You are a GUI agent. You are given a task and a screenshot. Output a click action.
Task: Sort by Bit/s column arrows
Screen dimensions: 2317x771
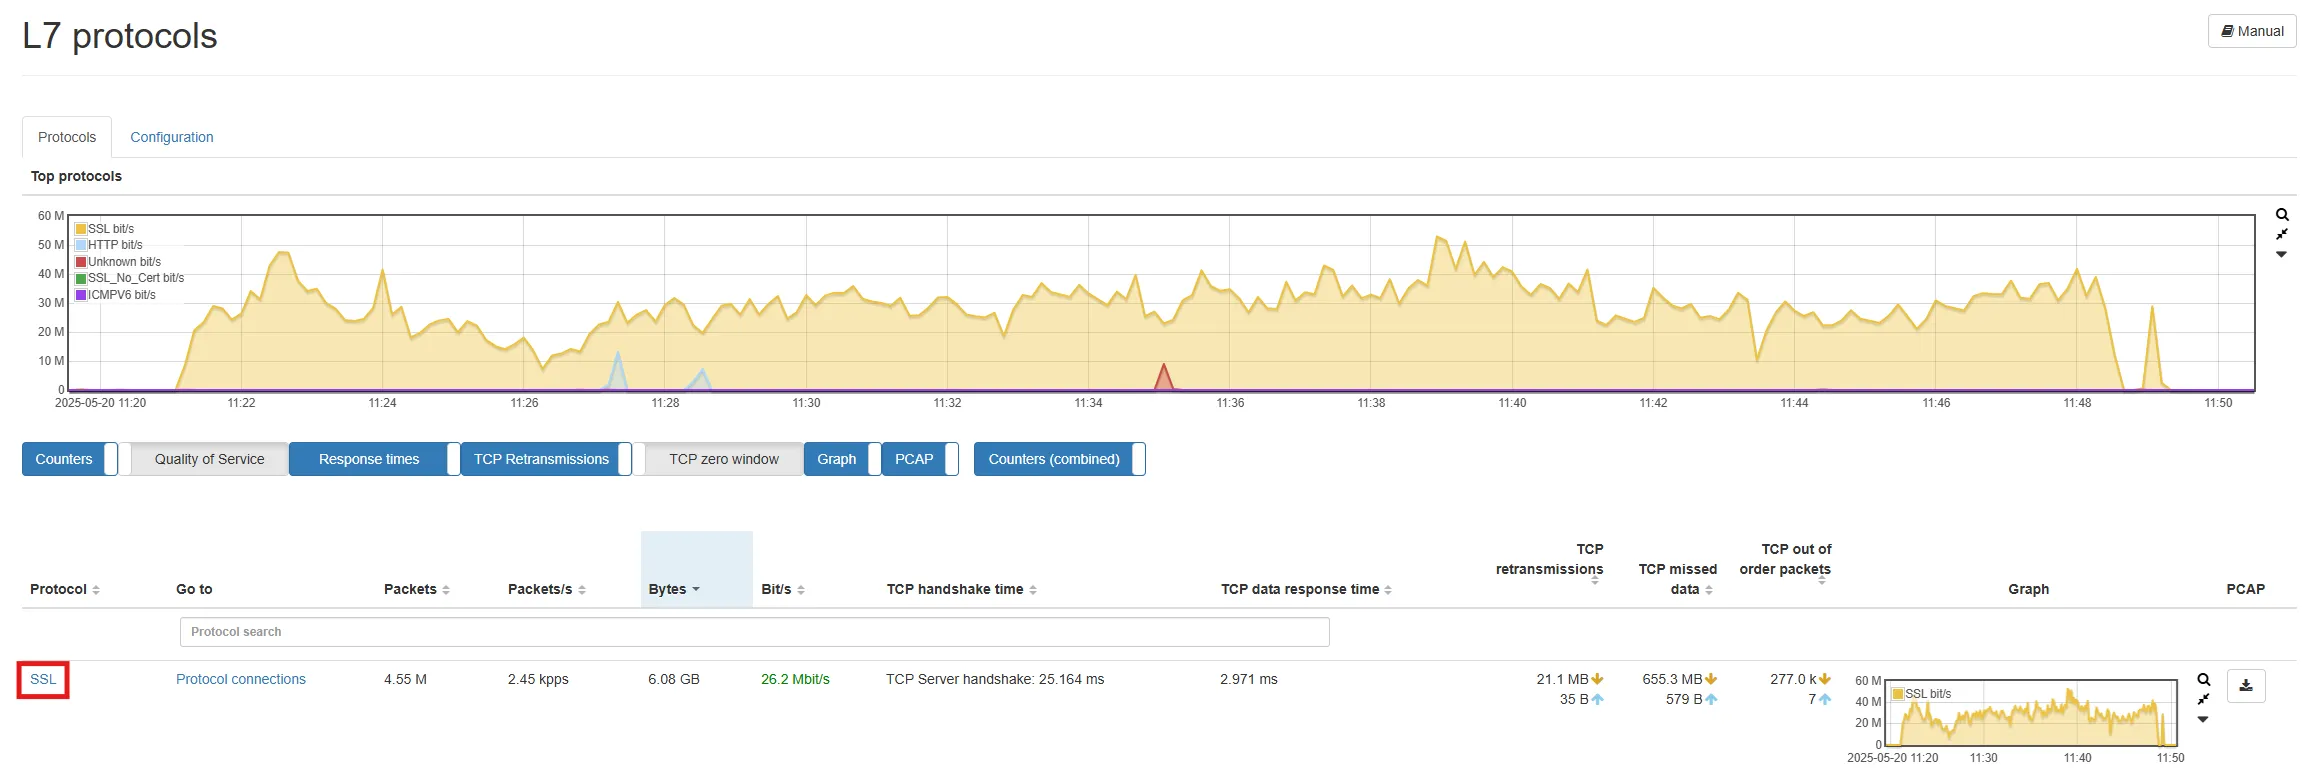tap(801, 590)
